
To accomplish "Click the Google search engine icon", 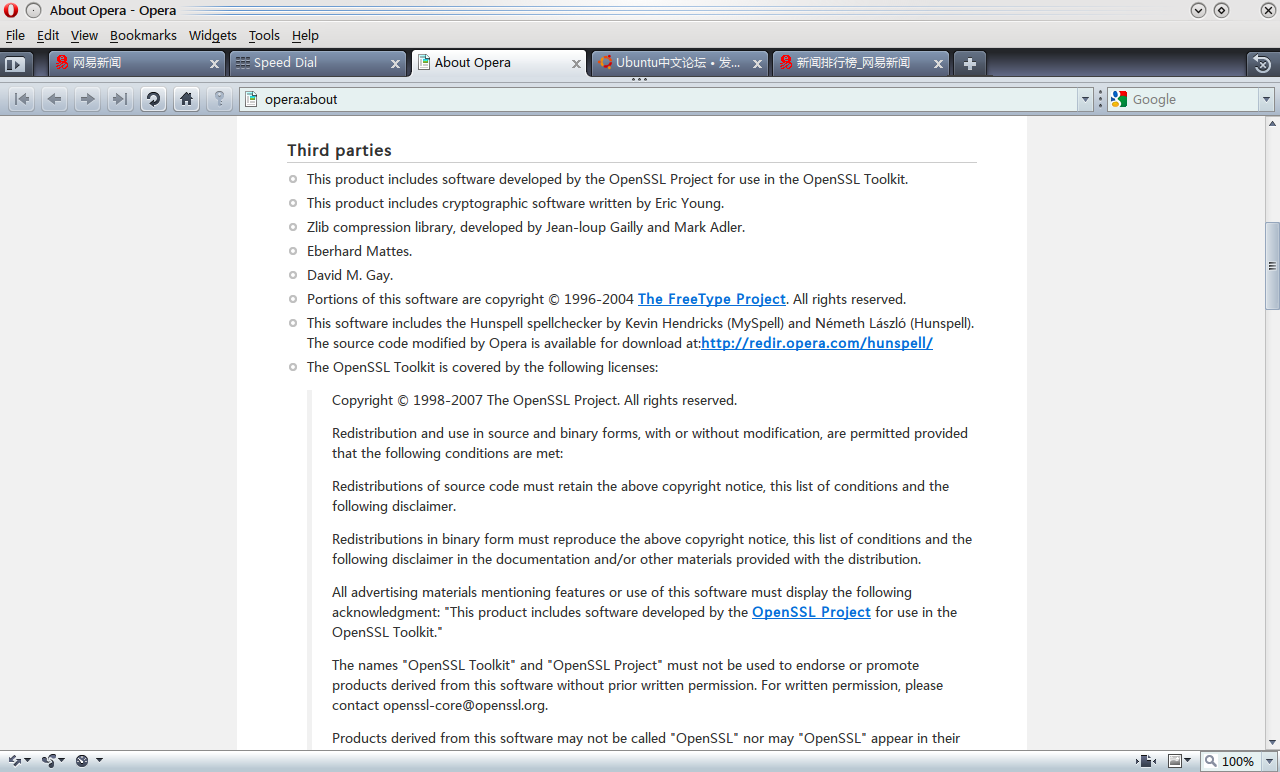I will pos(1119,99).
